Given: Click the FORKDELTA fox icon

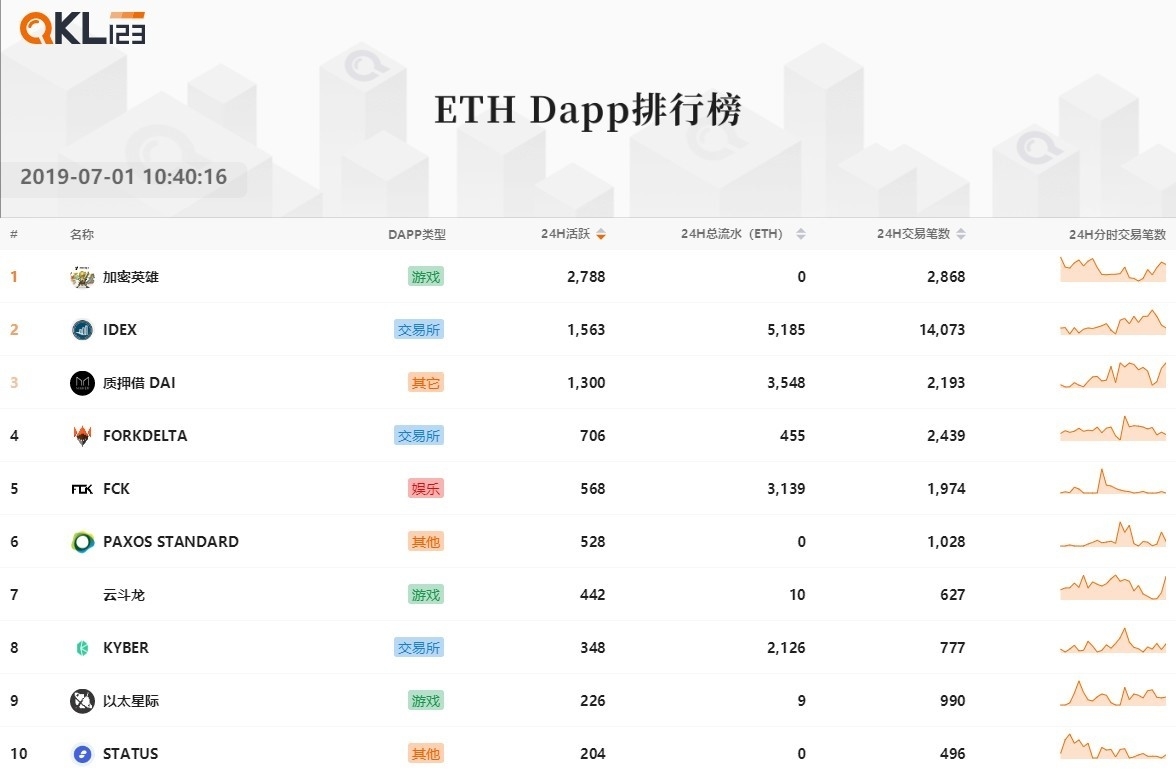Looking at the screenshot, I should tap(82, 436).
